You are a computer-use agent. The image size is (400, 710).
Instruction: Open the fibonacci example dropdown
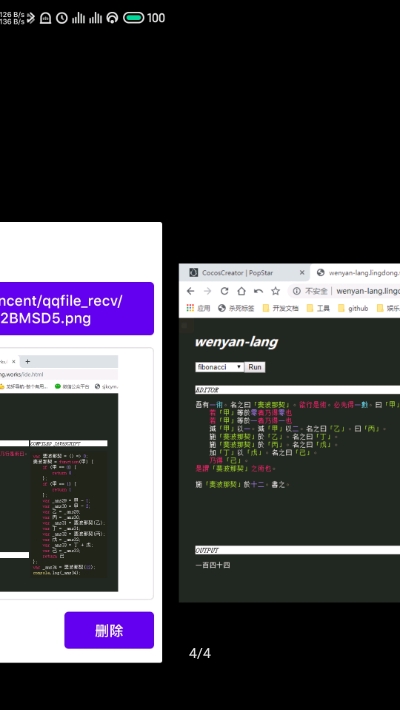tap(220, 367)
